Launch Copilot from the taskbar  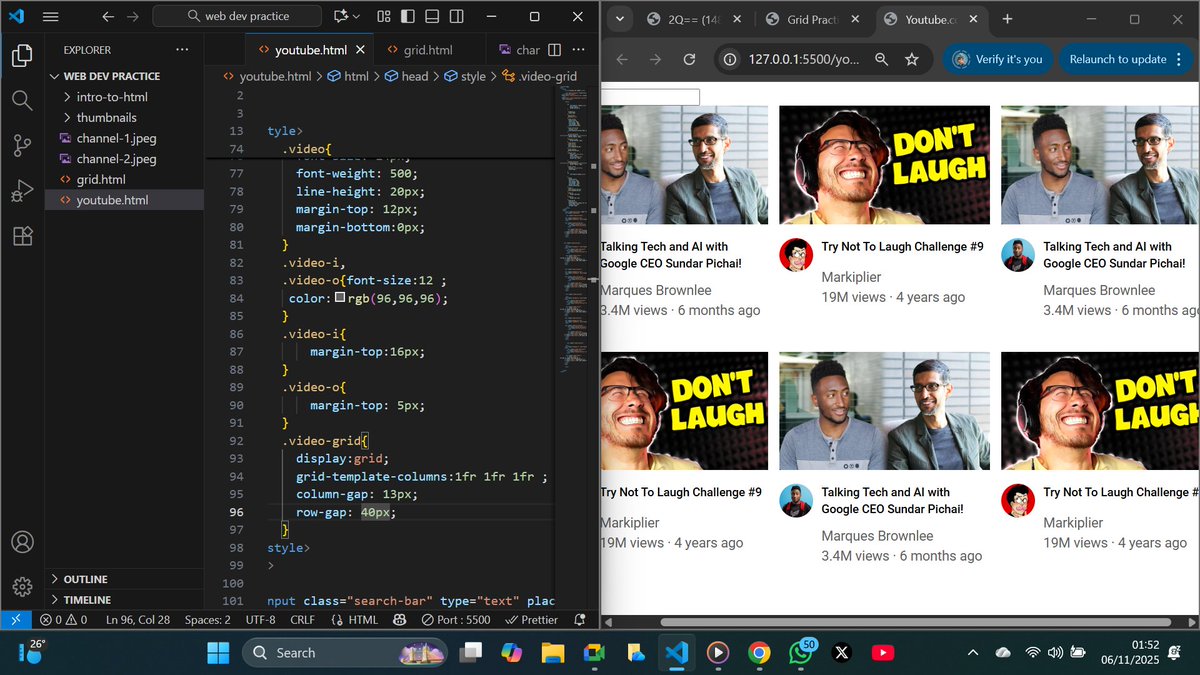(511, 653)
